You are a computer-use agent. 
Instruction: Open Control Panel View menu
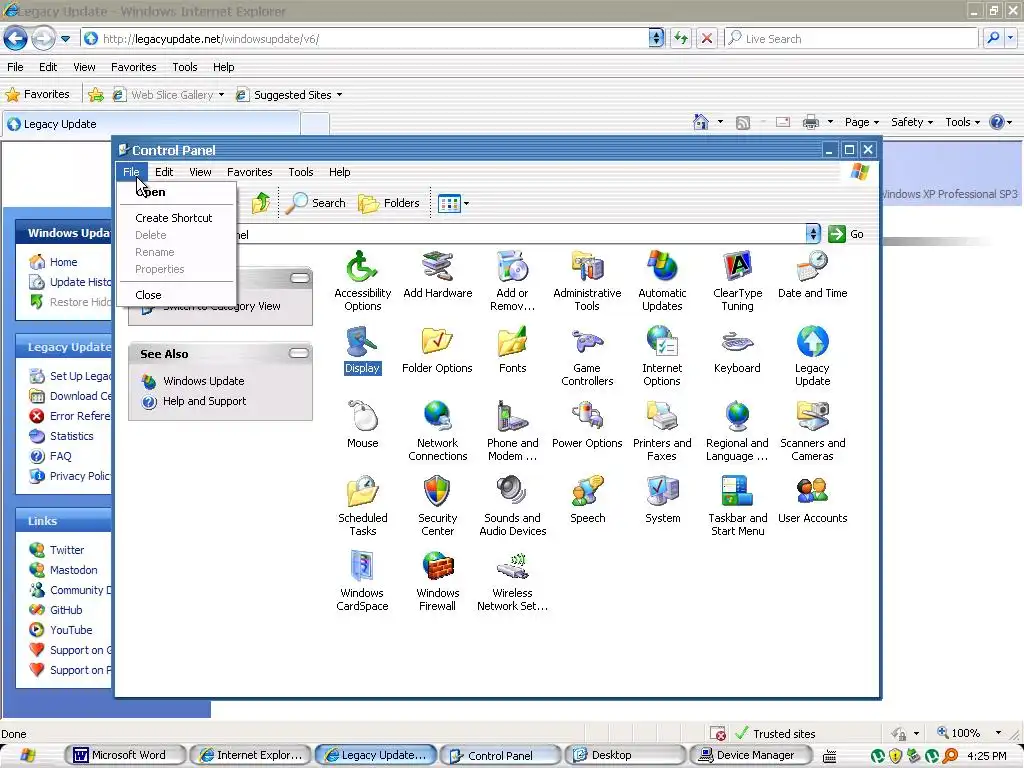pos(200,172)
